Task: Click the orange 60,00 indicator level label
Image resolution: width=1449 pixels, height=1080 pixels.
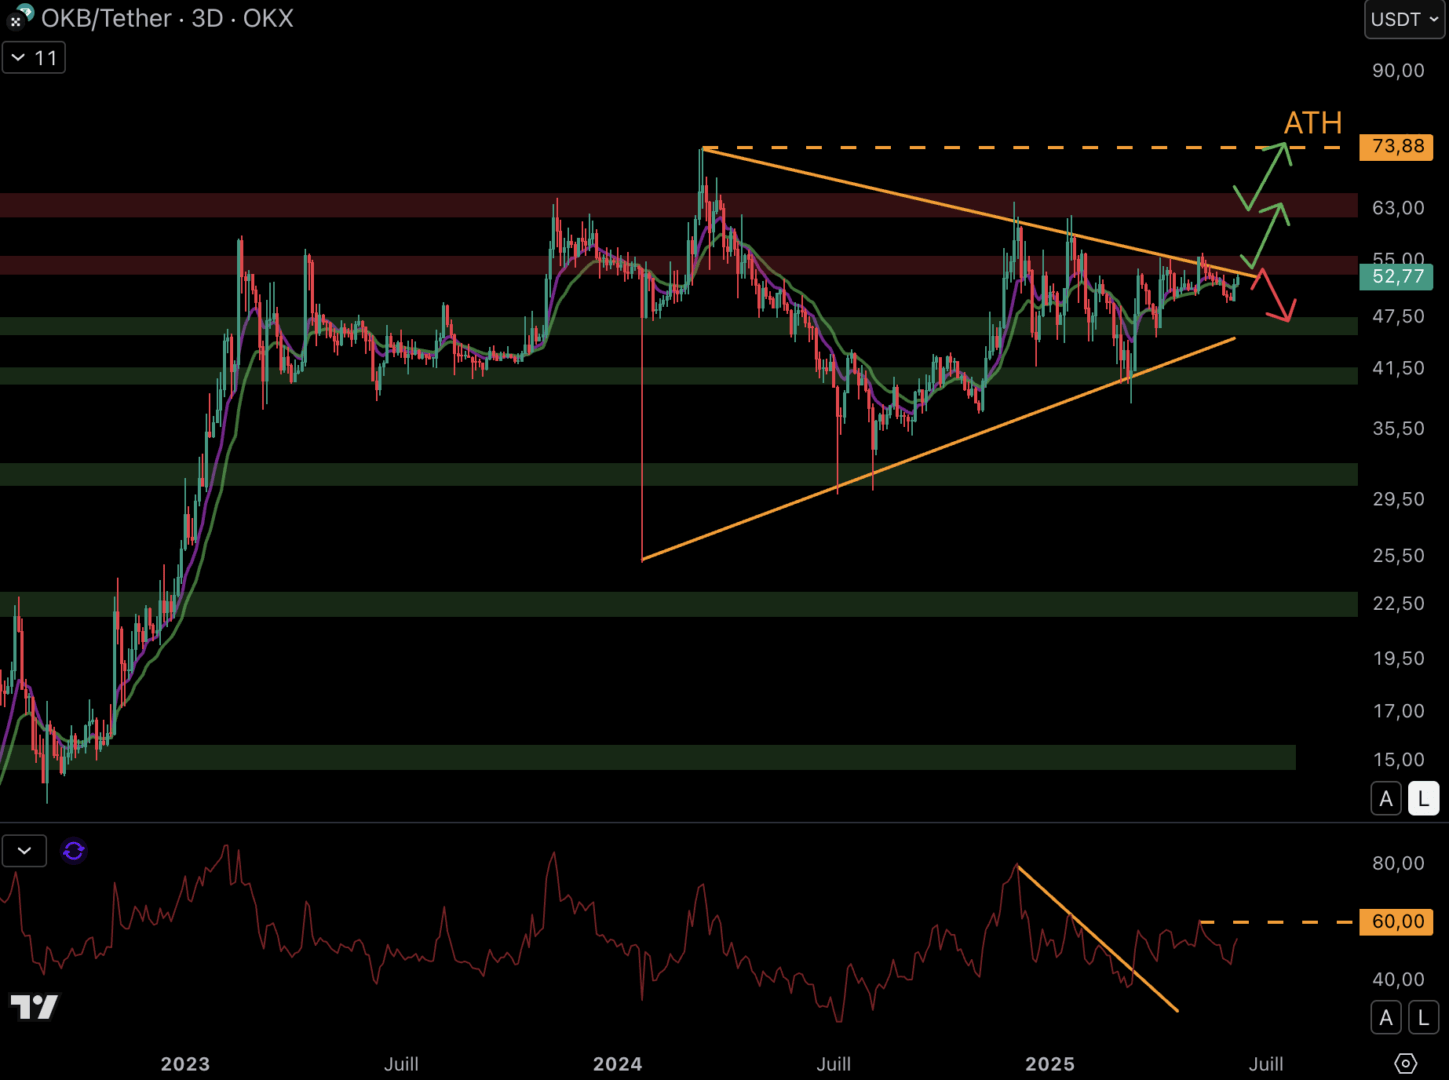Action: click(x=1397, y=921)
